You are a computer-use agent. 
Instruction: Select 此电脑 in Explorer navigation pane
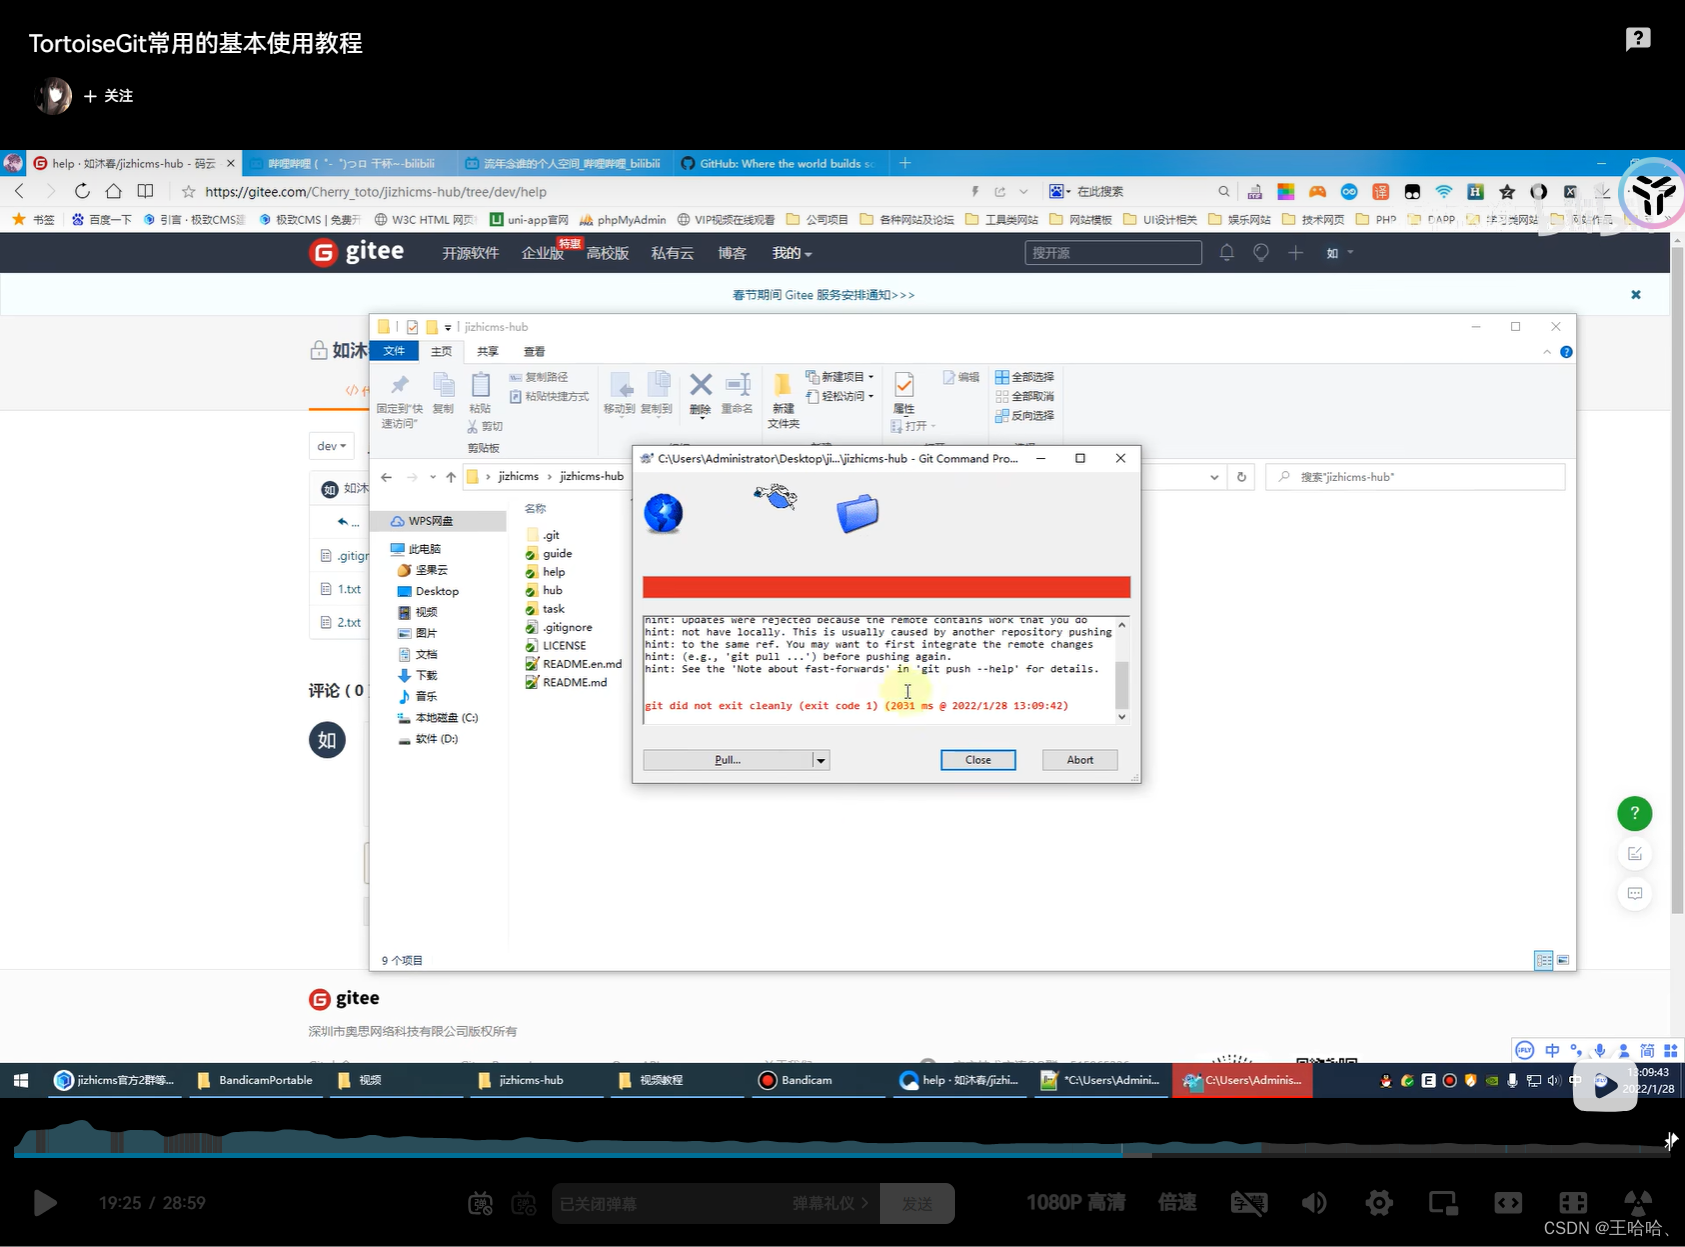415,549
